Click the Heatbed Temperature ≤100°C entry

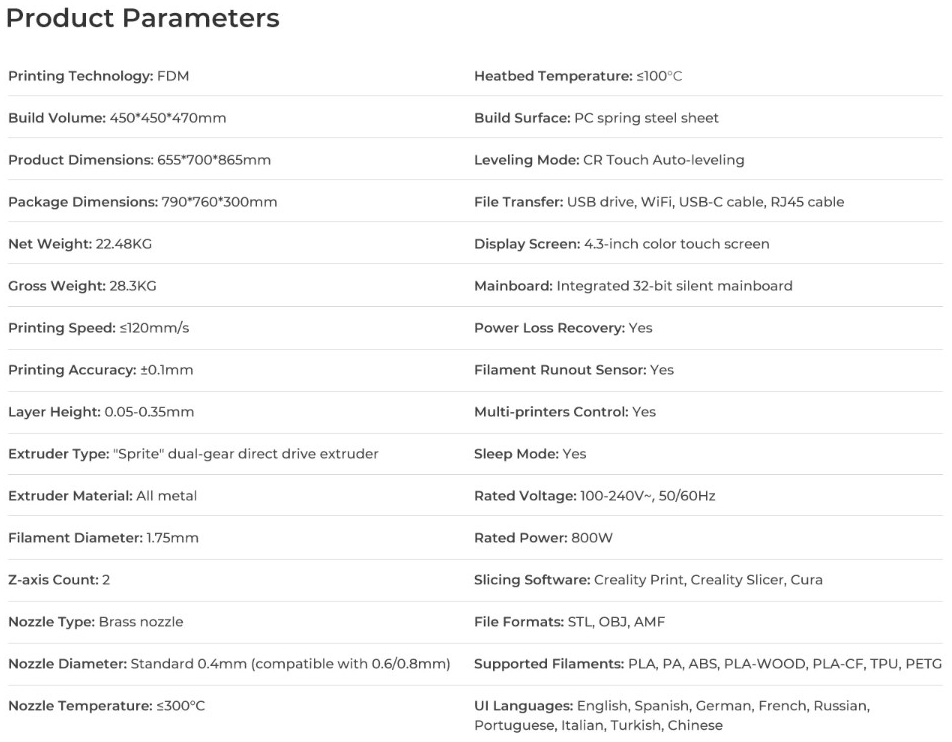click(578, 76)
